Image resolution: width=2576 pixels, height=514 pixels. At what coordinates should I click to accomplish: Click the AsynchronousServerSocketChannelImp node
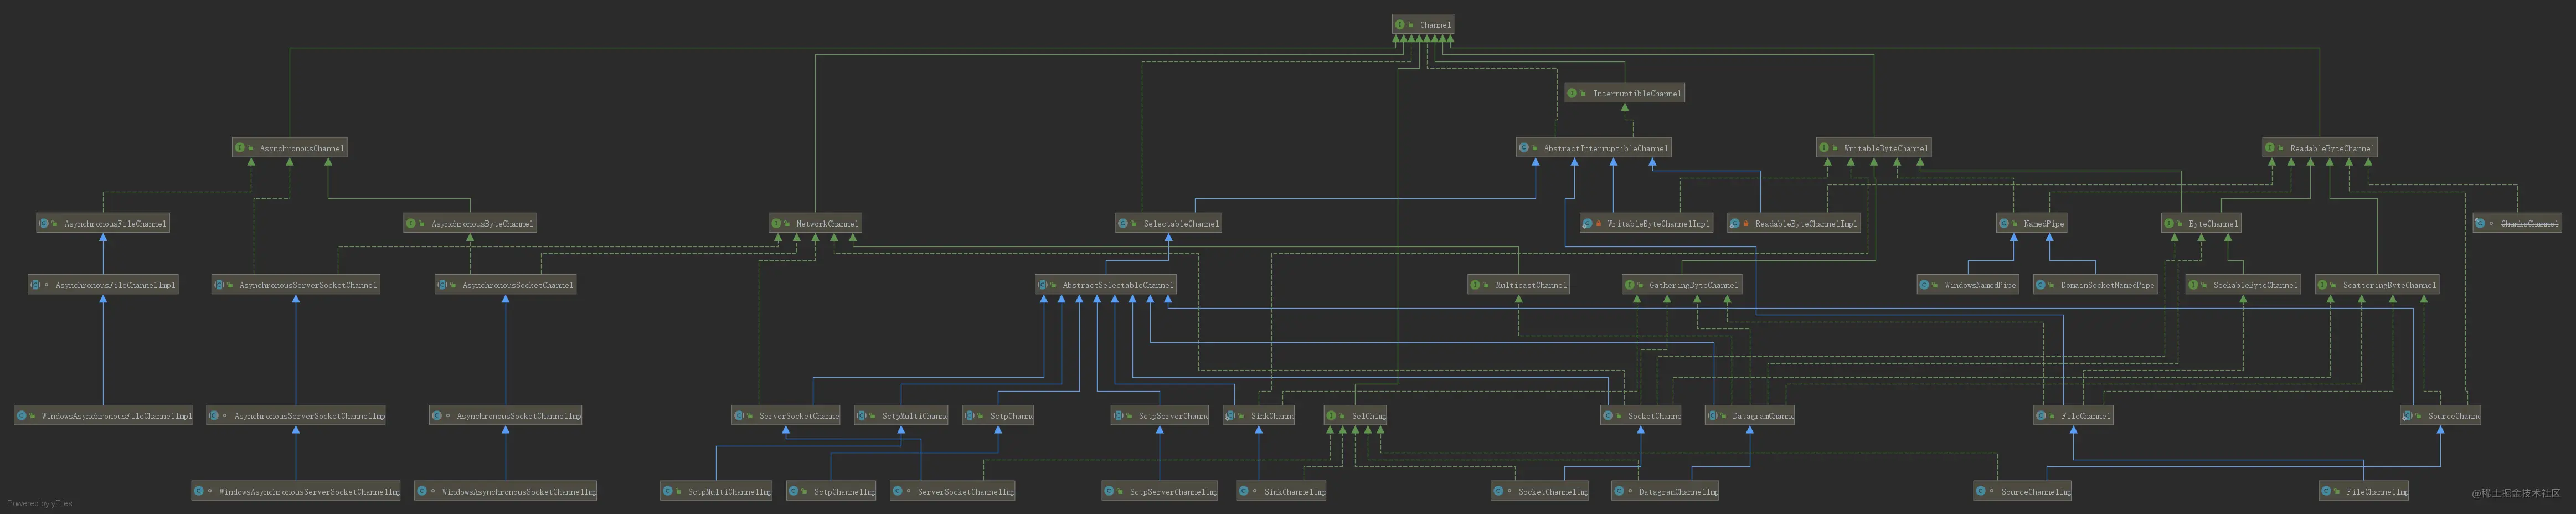pyautogui.click(x=296, y=415)
